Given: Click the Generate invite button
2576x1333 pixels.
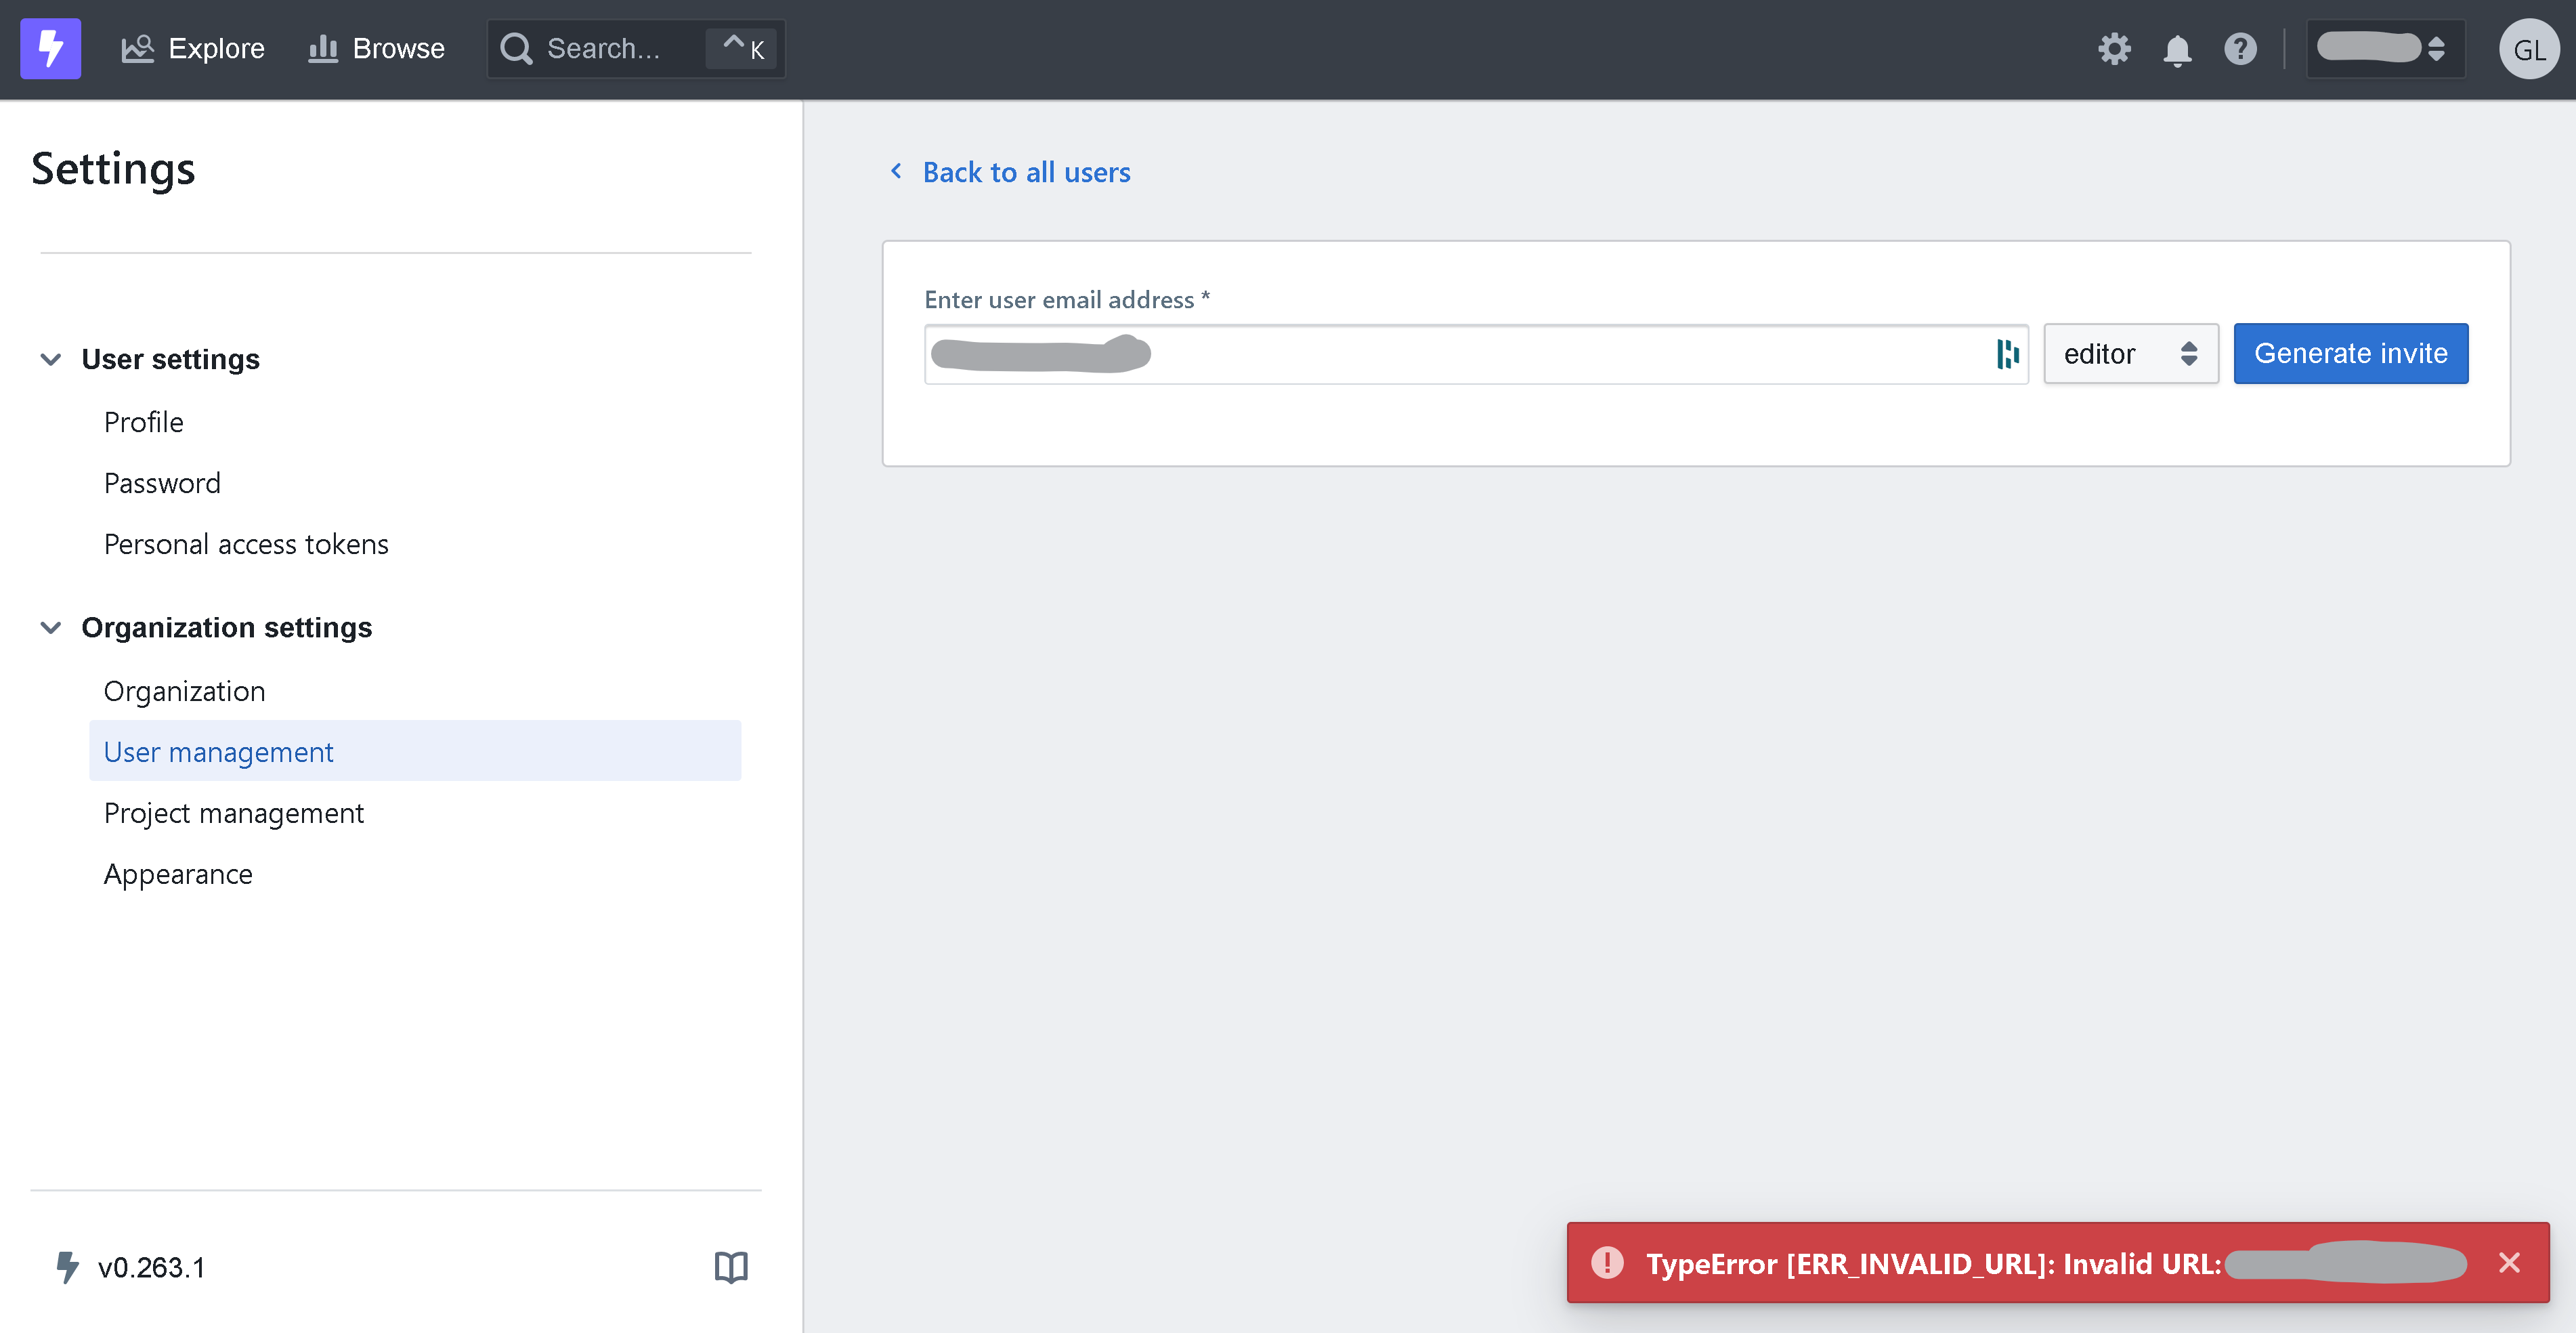Looking at the screenshot, I should 2350,353.
